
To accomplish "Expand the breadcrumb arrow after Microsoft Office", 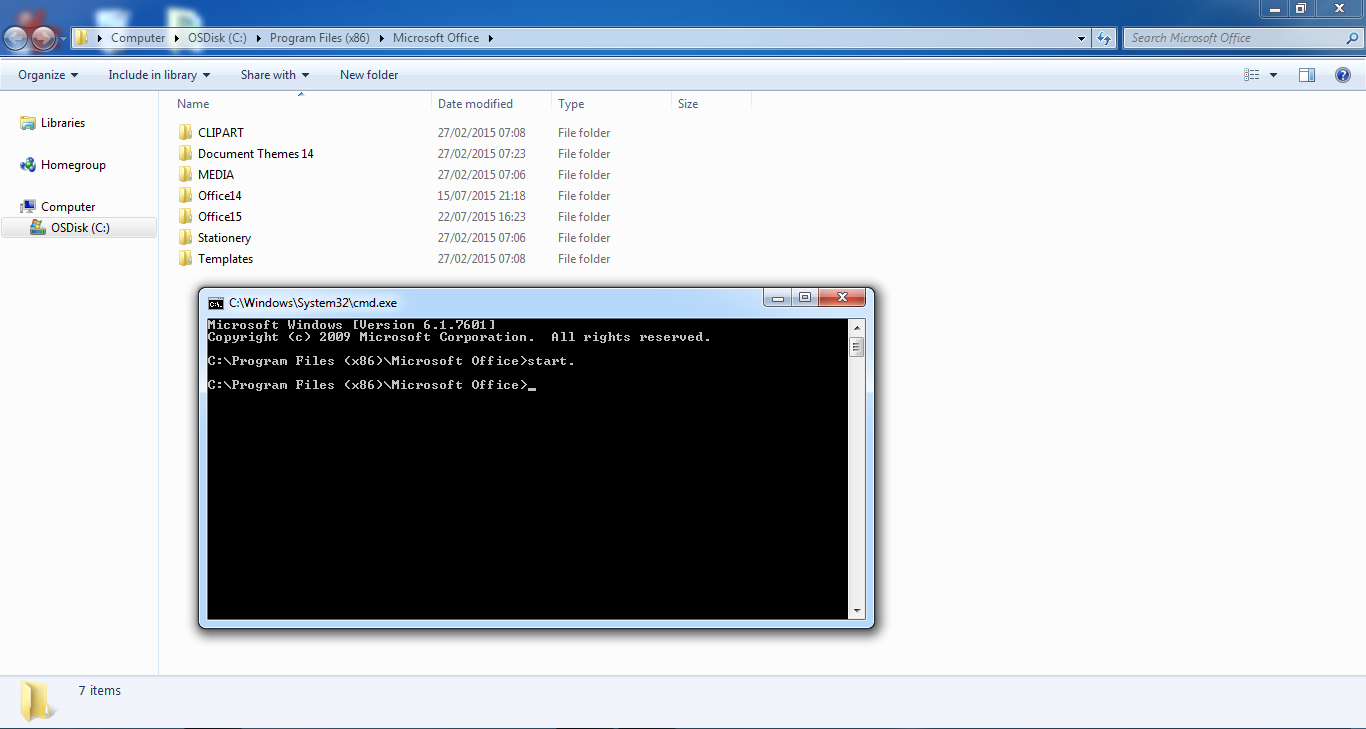I will click(x=489, y=37).
